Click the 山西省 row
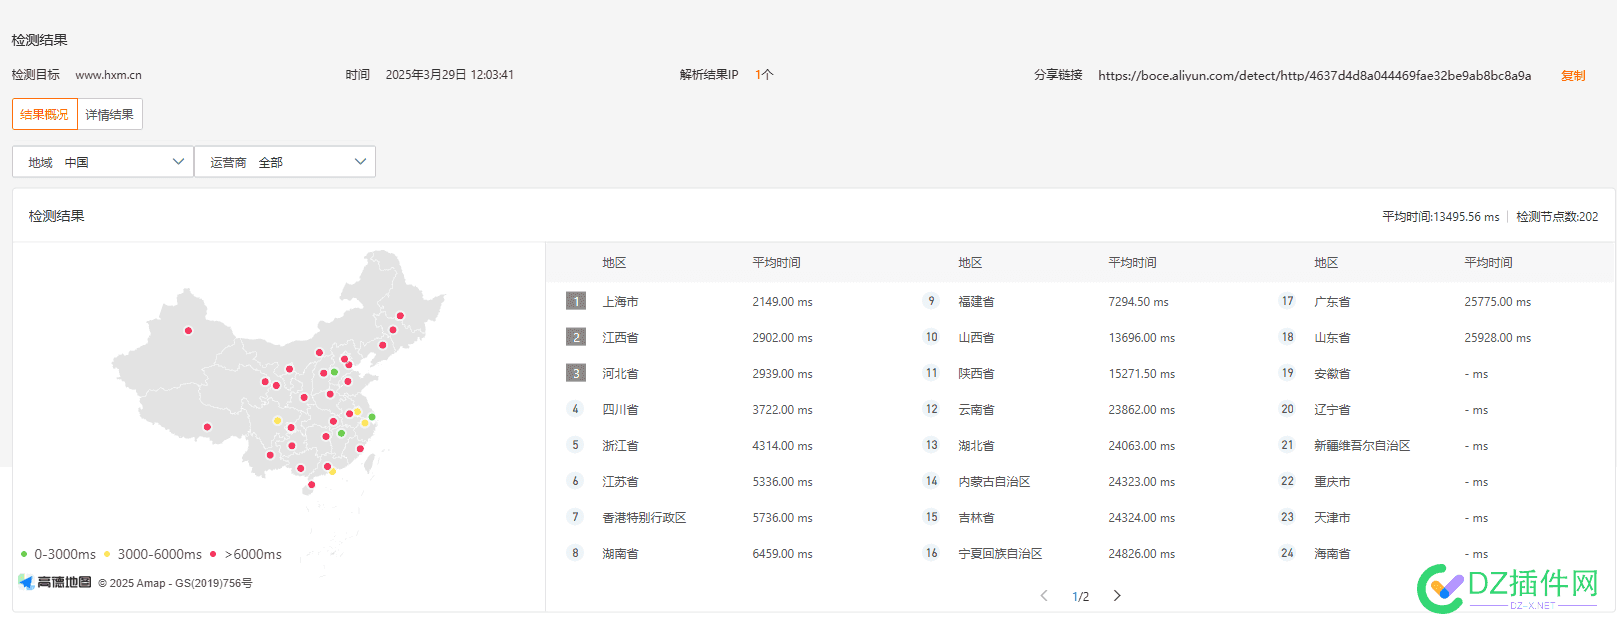The height and width of the screenshot is (629, 1617). pyautogui.click(x=1080, y=337)
